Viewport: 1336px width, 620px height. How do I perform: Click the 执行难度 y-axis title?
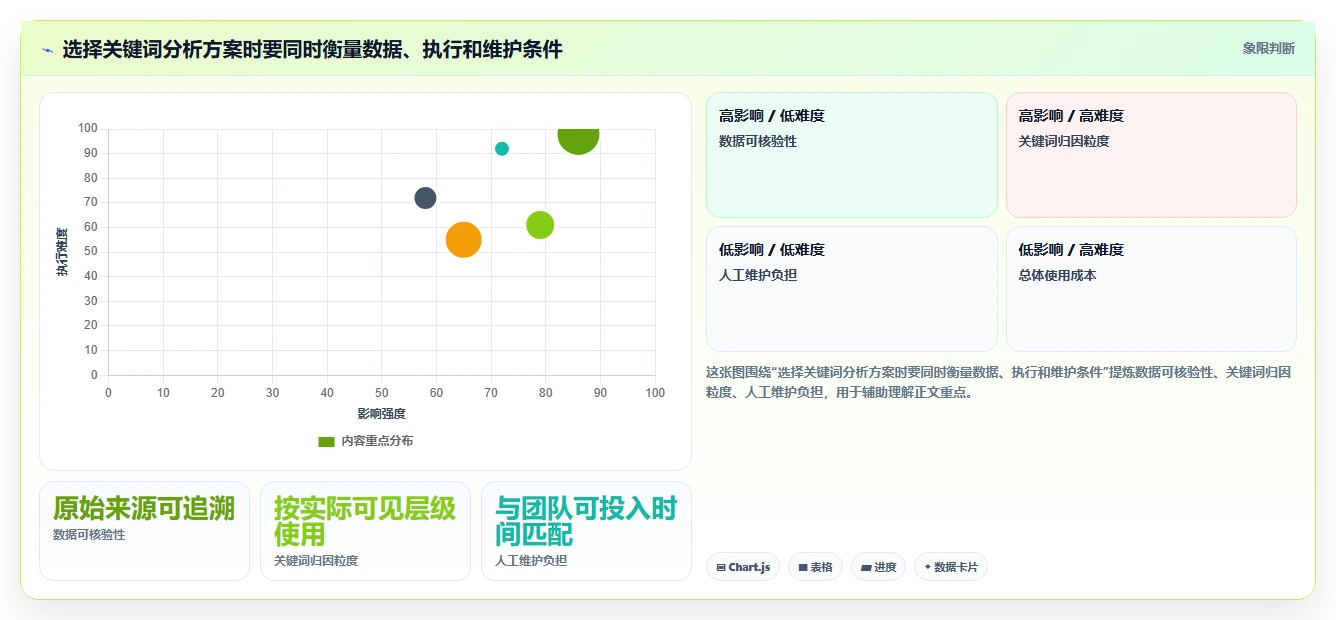point(62,252)
